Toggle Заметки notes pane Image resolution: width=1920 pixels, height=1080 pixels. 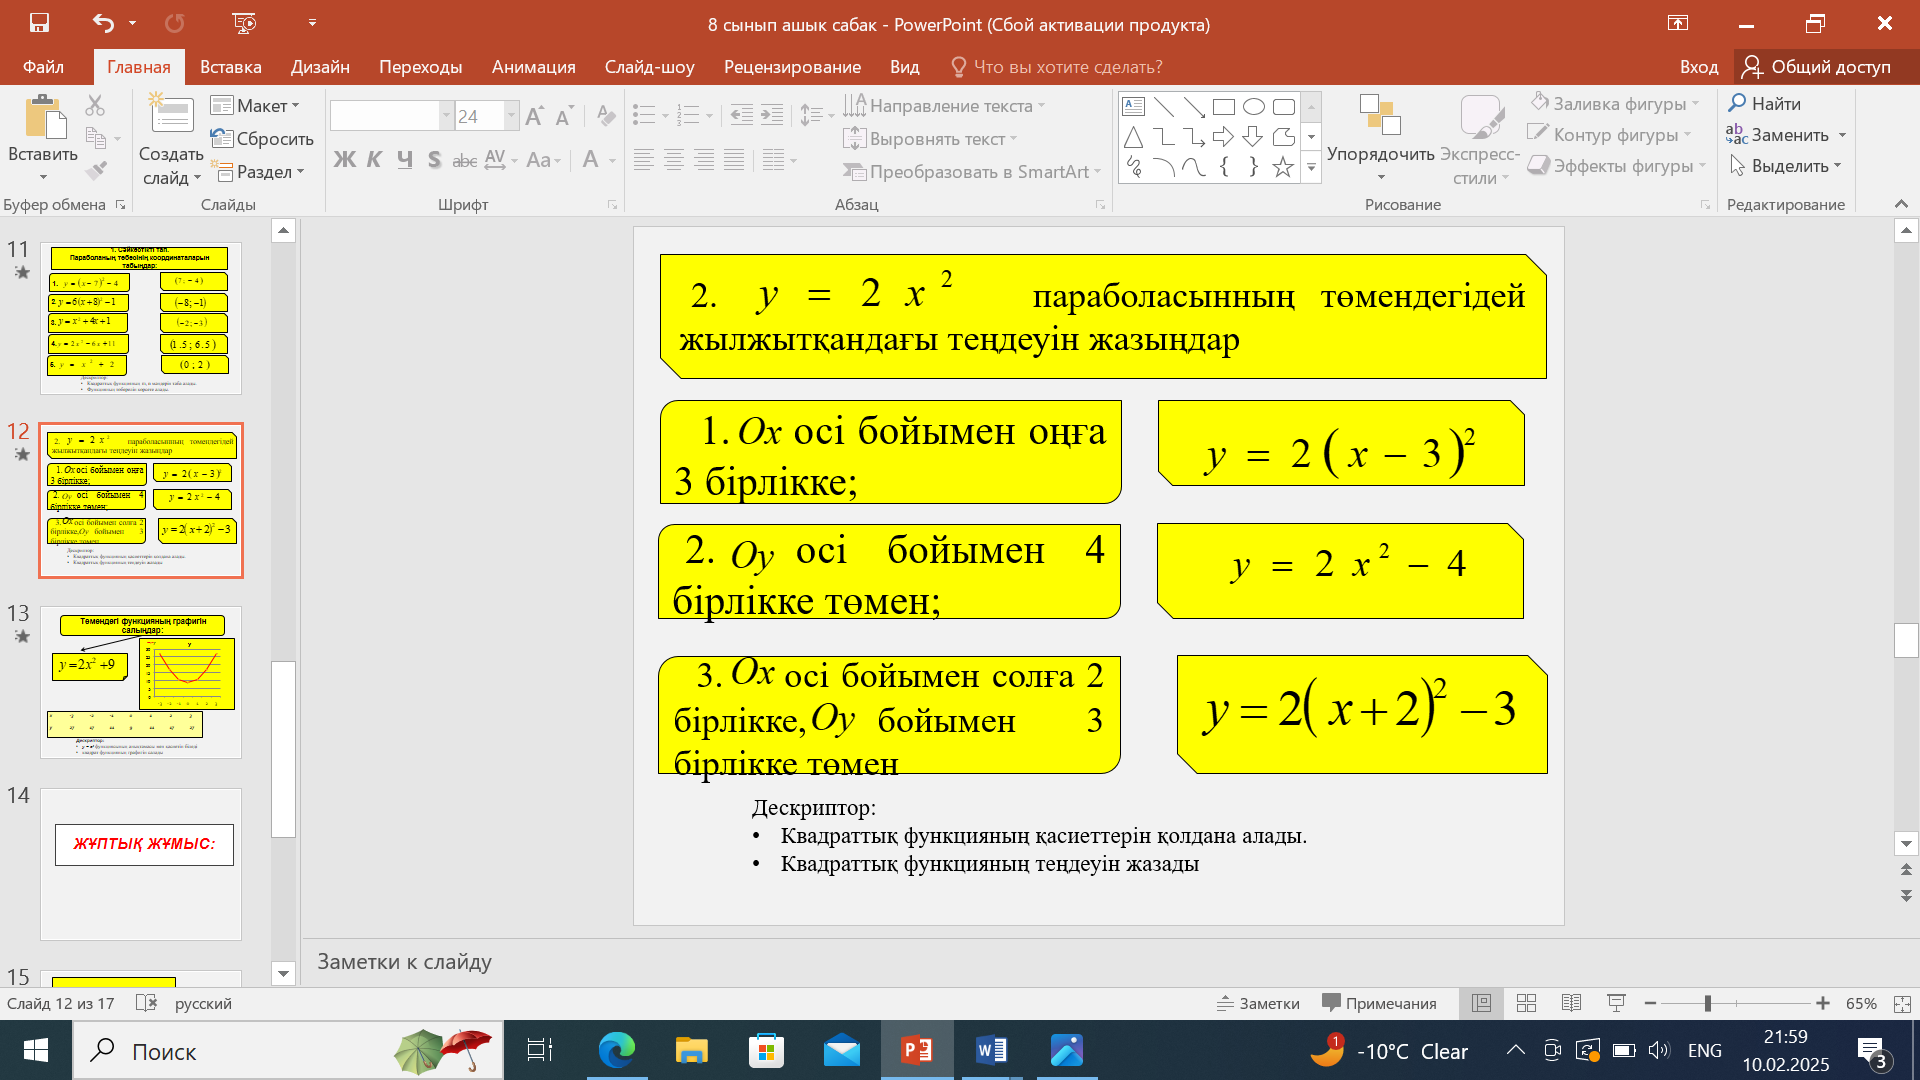coord(1258,1003)
